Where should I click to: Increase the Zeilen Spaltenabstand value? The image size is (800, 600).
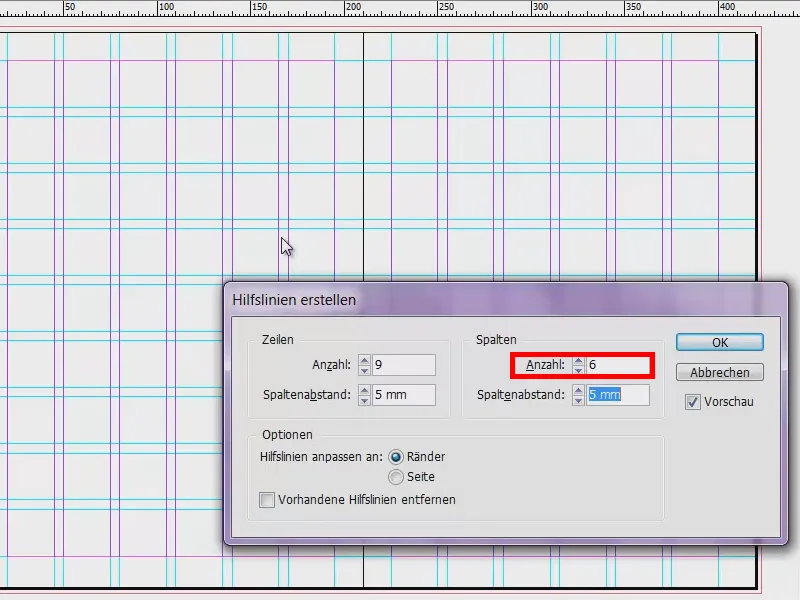[x=364, y=390]
